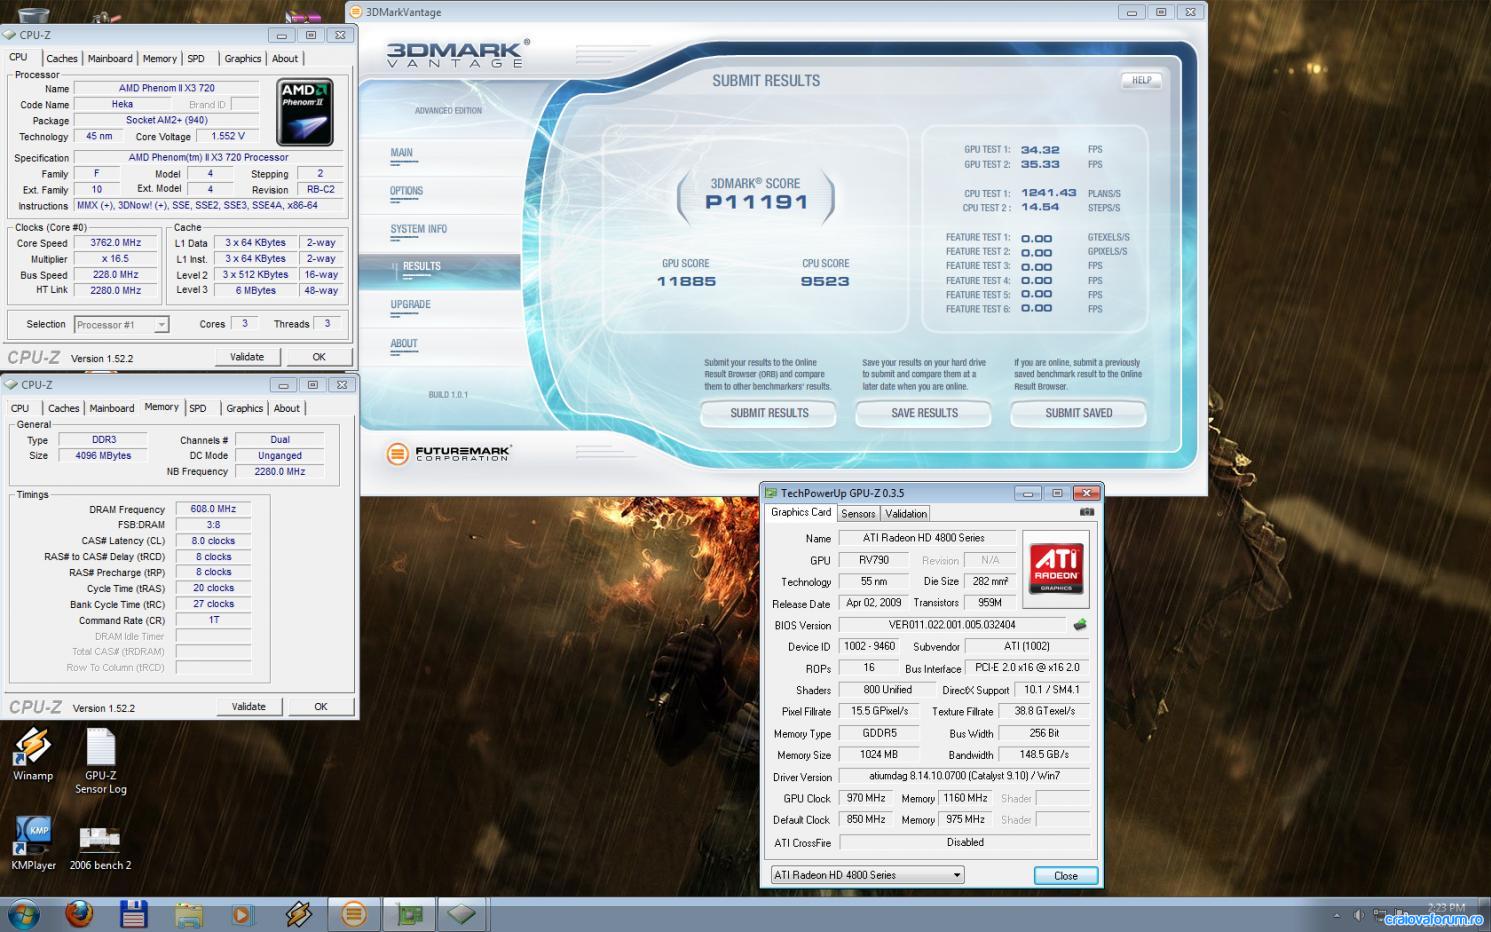Open the SPD tab in lower CPU-Z
Image resolution: width=1491 pixels, height=932 pixels.
[x=198, y=408]
